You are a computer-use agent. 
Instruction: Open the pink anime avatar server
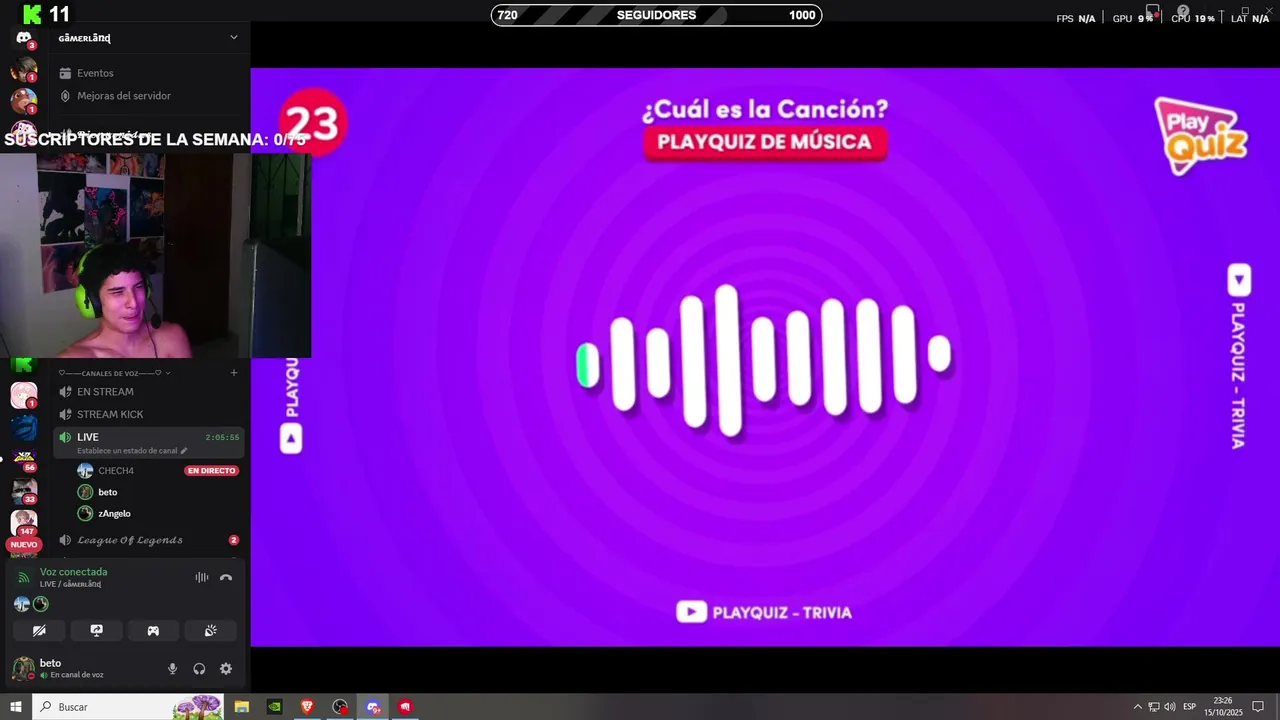(23, 395)
